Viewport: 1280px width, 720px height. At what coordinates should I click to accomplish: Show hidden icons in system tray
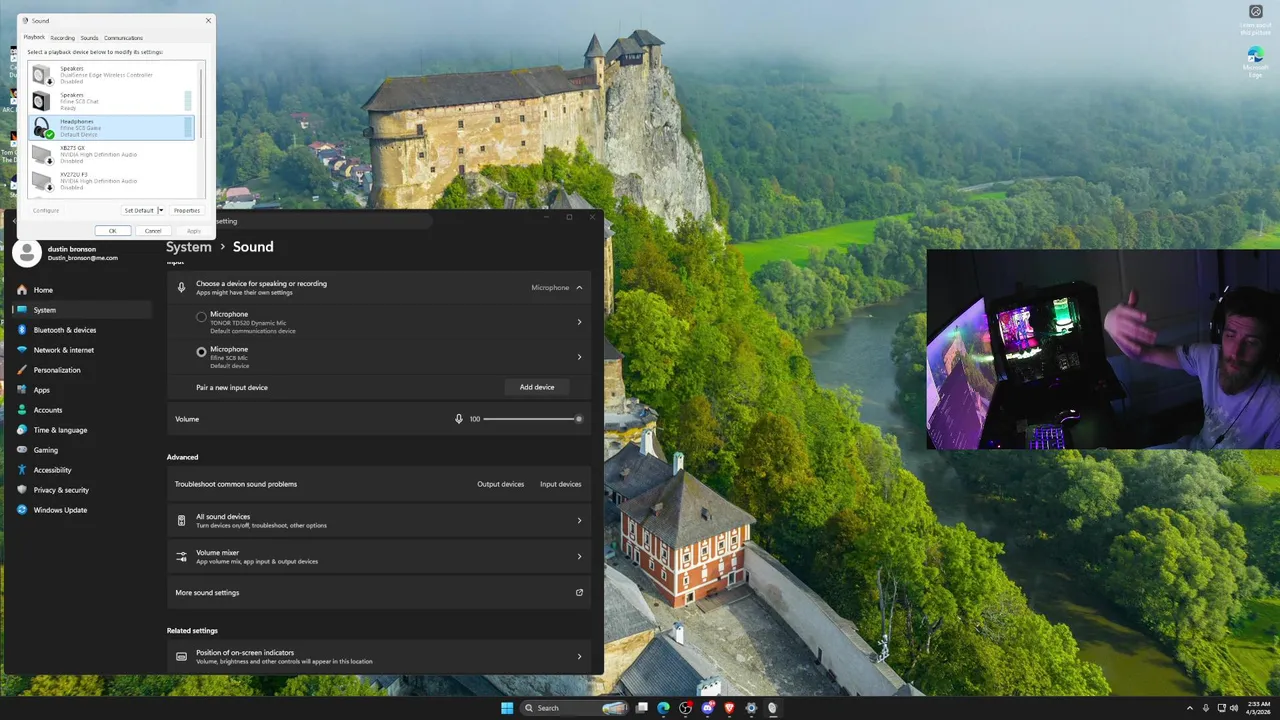click(1189, 708)
